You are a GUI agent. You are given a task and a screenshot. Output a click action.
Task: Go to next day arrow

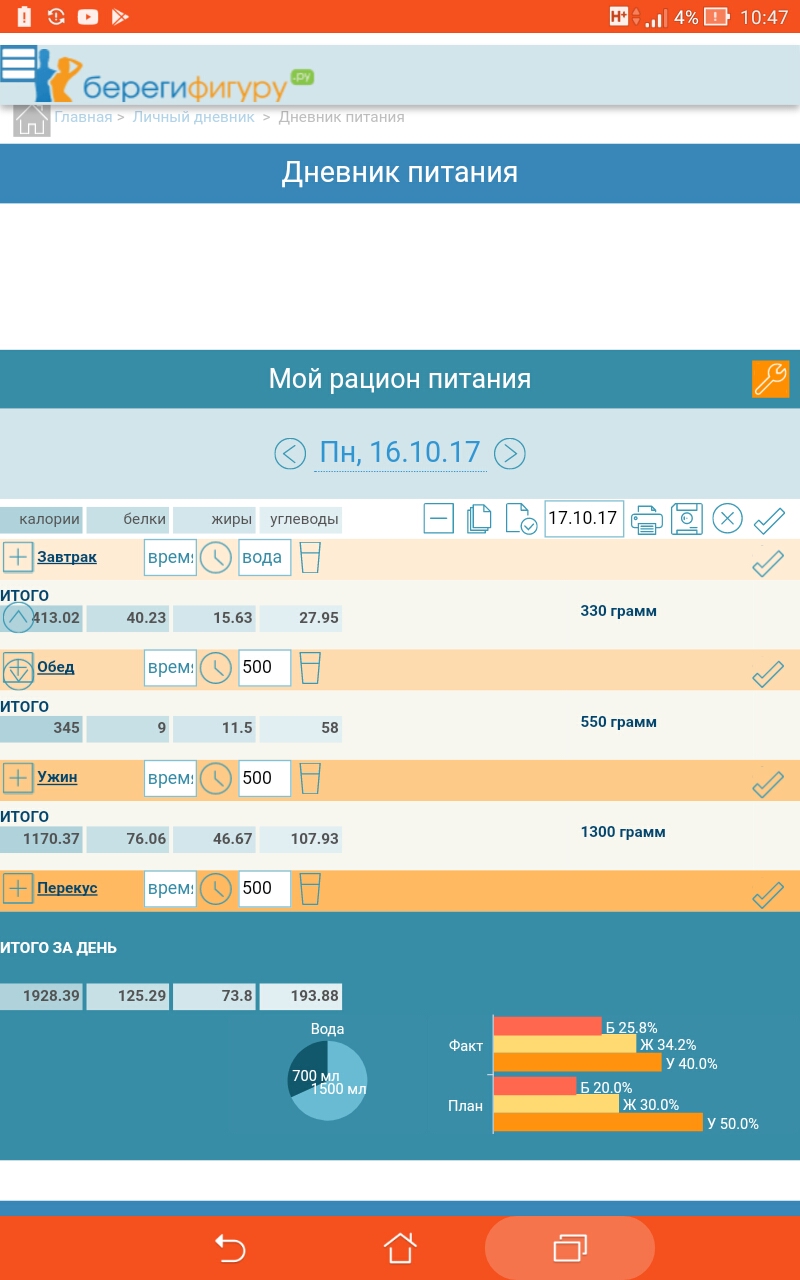[x=510, y=454]
